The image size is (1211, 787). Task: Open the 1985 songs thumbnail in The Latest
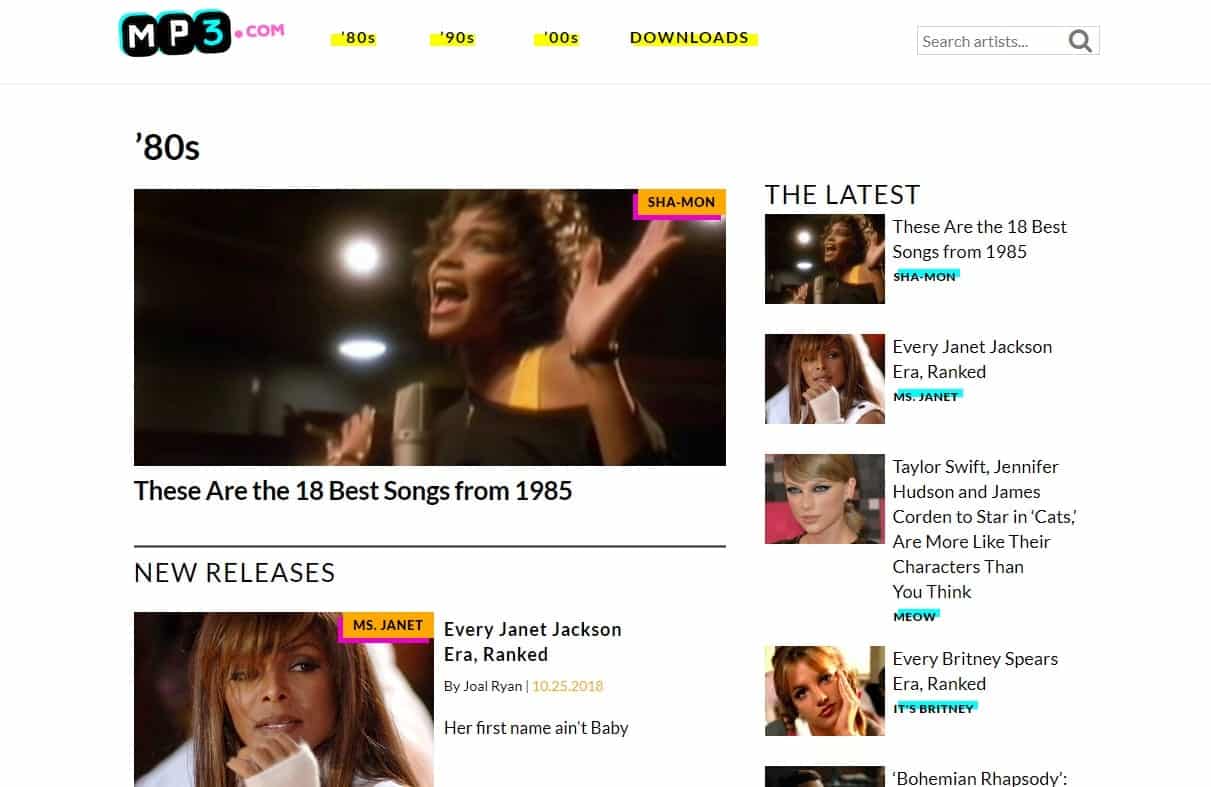(x=824, y=259)
